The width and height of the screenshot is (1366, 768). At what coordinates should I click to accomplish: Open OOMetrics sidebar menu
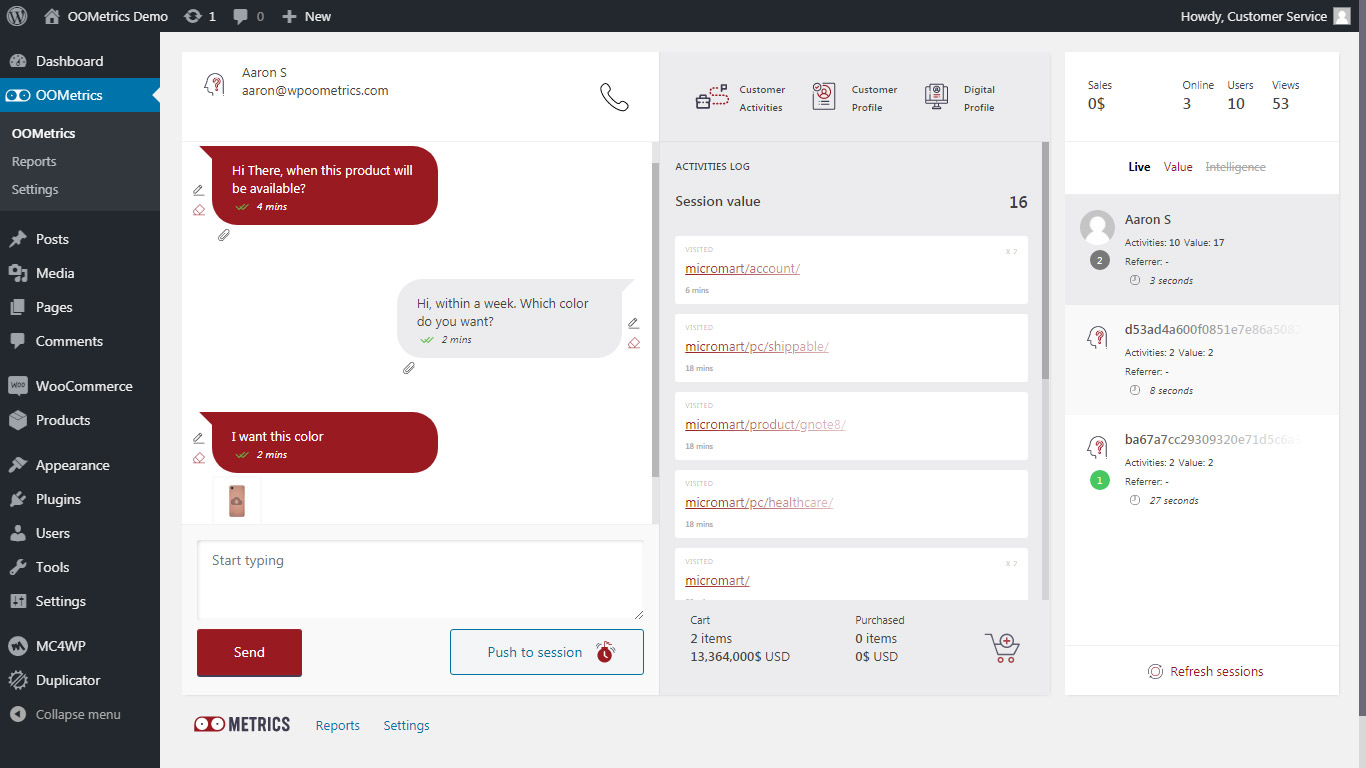(x=80, y=95)
